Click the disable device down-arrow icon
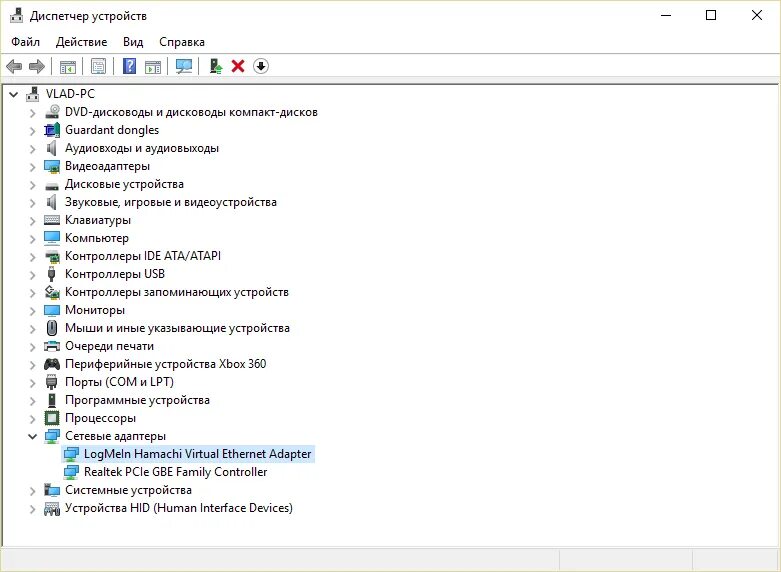The height and width of the screenshot is (572, 781). (261, 66)
